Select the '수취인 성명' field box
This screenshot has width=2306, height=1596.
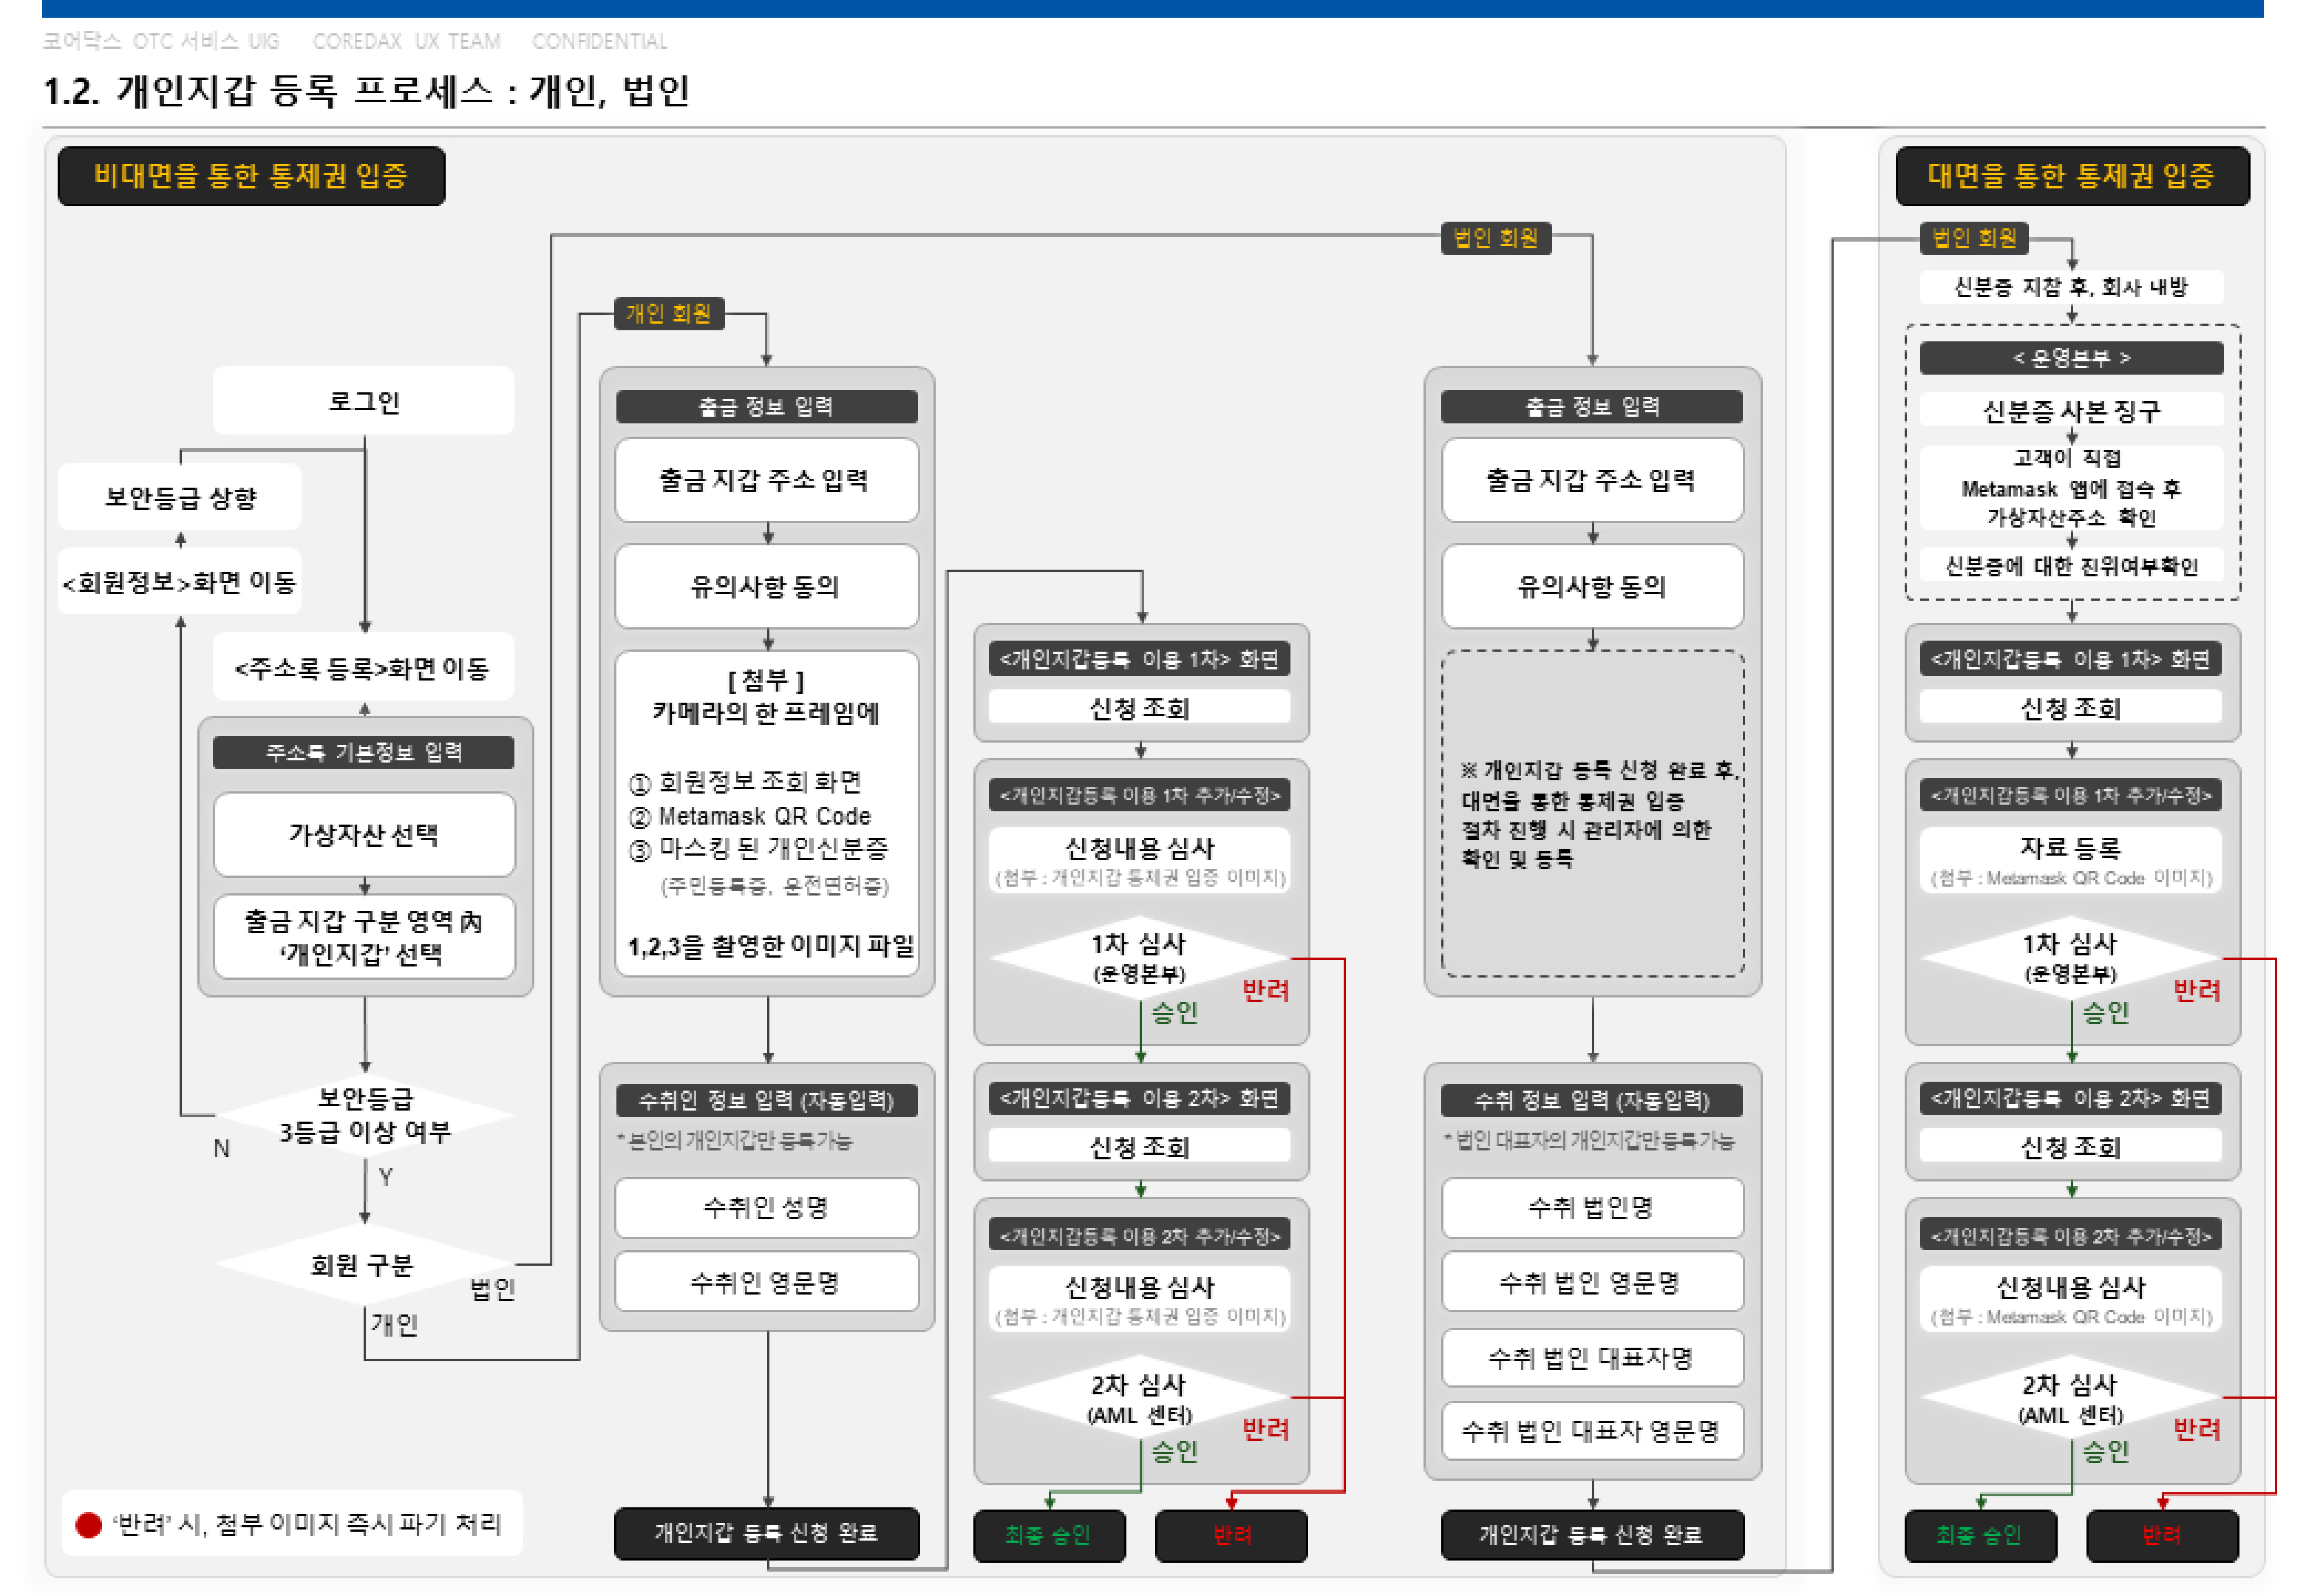[x=767, y=1207]
